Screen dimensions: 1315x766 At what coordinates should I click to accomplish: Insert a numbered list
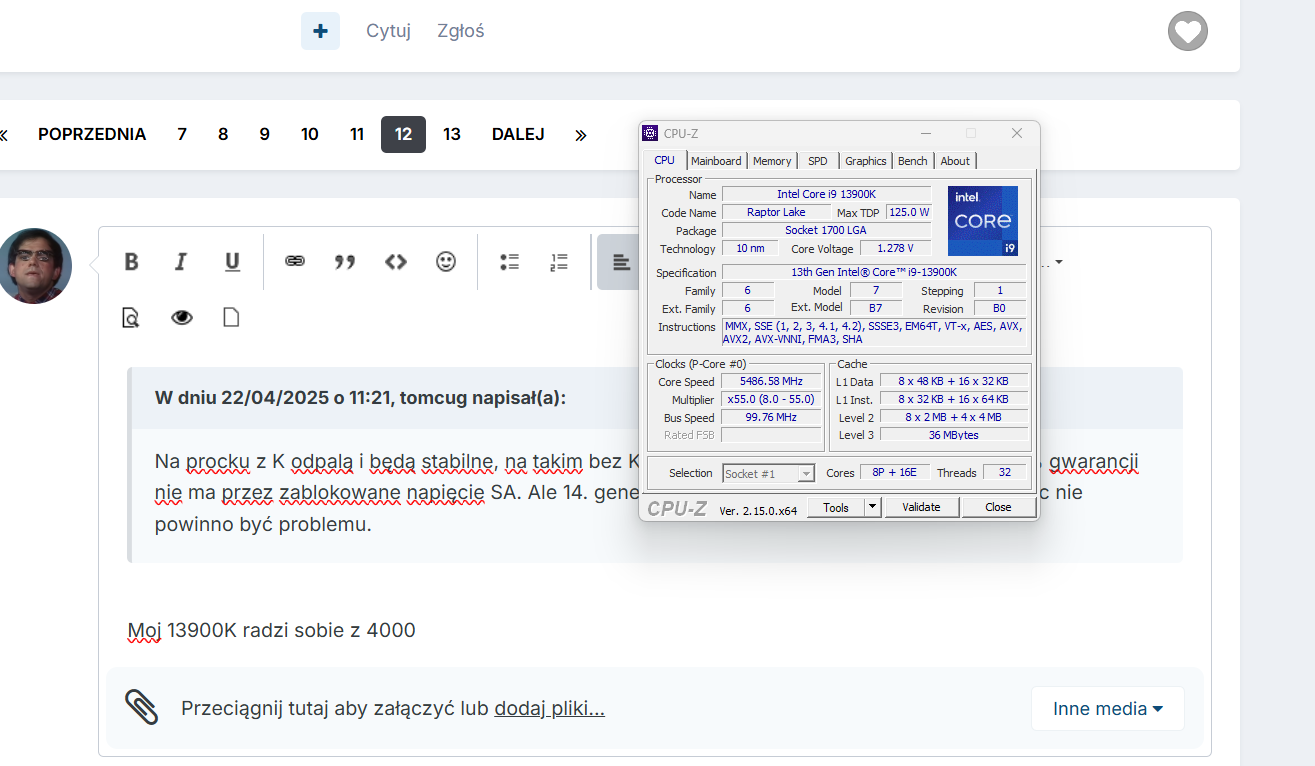pos(559,262)
